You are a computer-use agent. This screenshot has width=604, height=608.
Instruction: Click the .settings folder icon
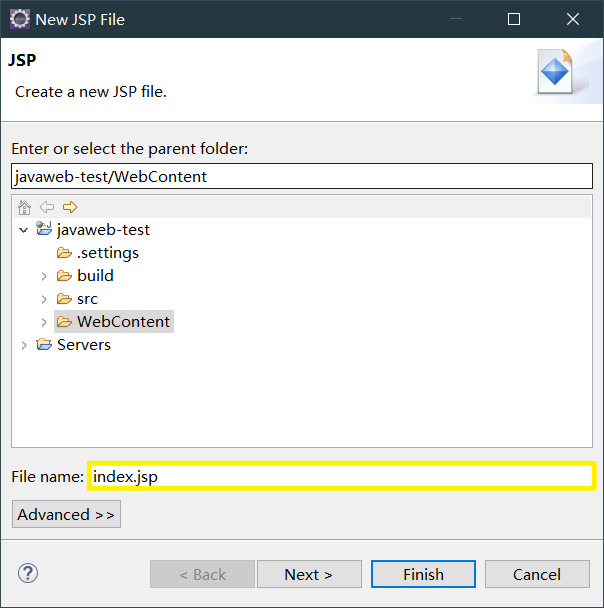click(64, 253)
